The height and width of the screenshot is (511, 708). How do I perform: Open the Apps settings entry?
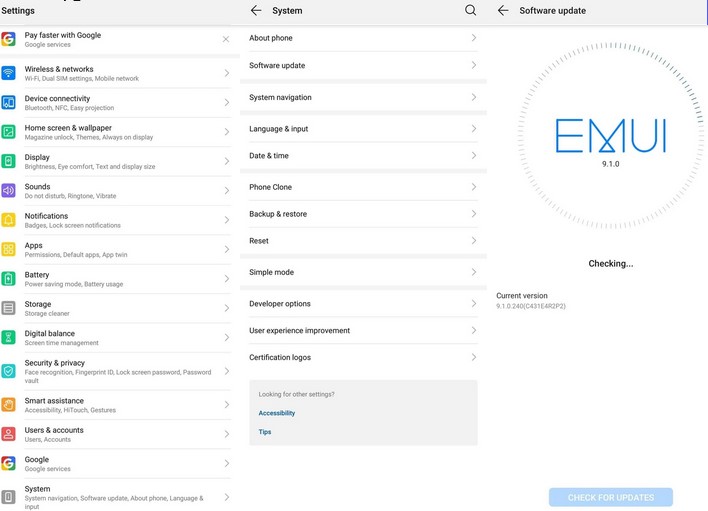click(x=116, y=249)
